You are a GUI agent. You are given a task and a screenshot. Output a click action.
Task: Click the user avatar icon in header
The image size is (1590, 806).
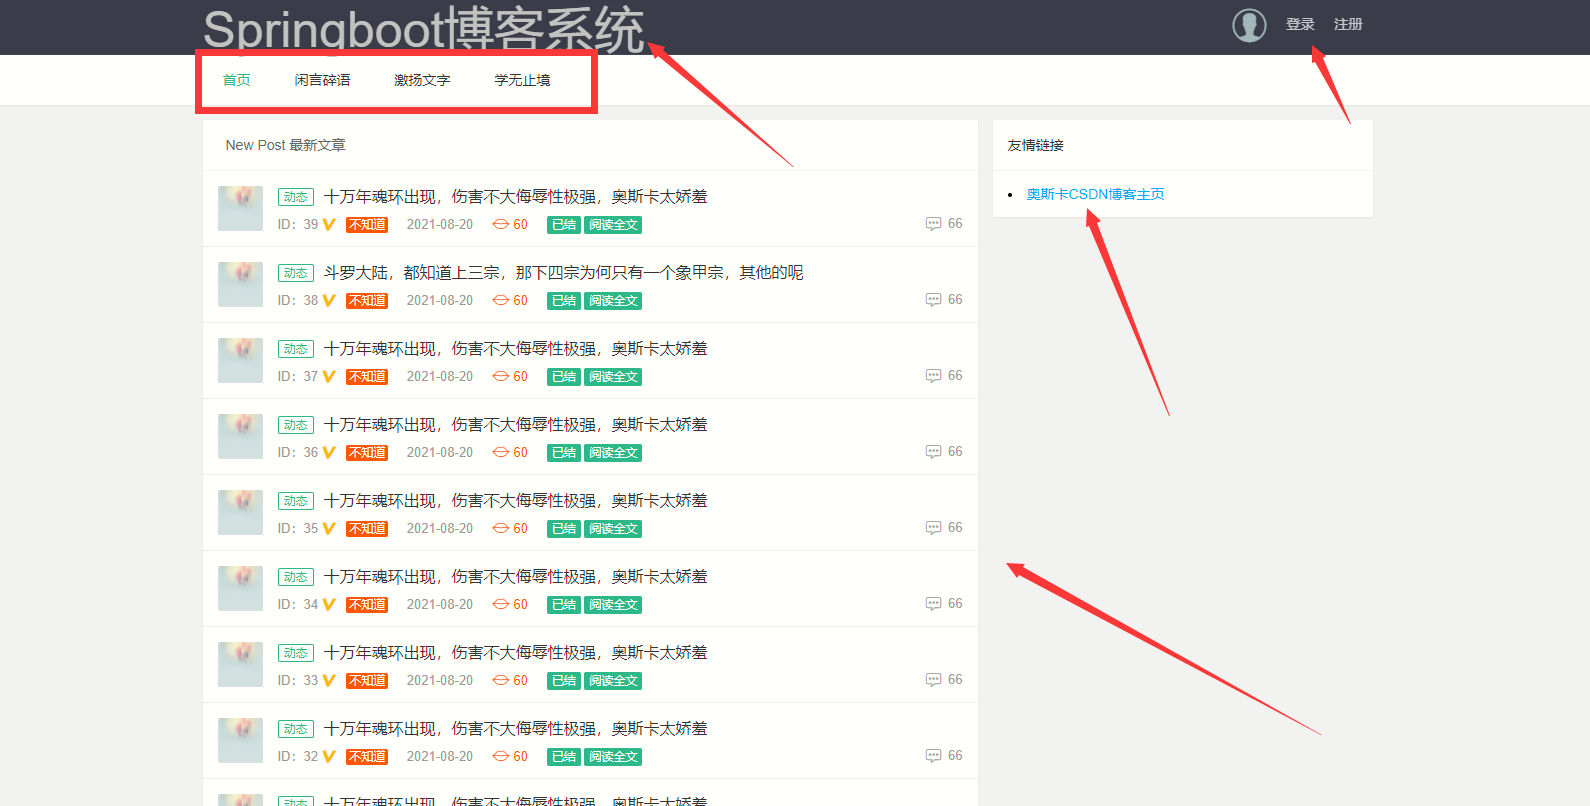(x=1249, y=25)
